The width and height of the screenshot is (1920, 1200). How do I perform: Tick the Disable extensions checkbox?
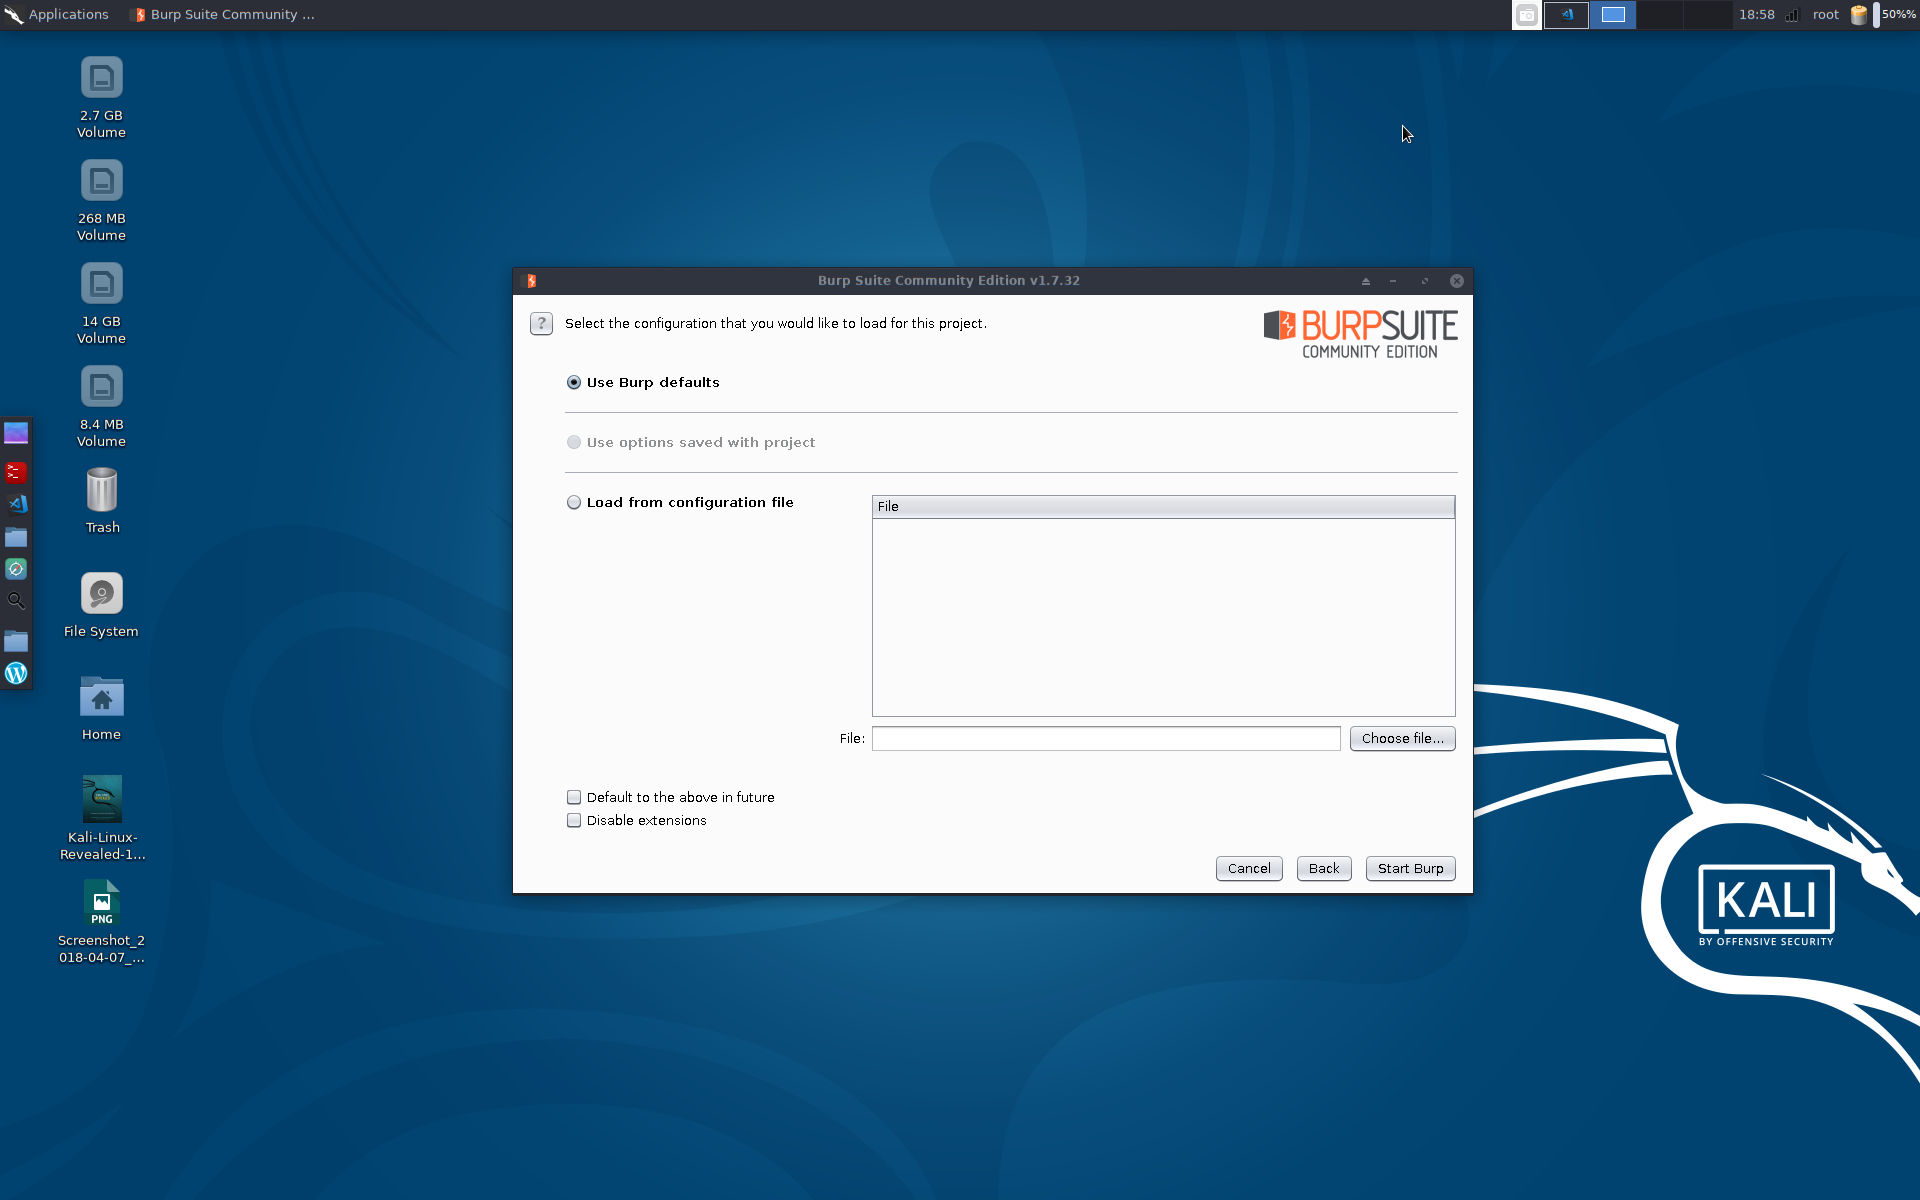click(574, 820)
